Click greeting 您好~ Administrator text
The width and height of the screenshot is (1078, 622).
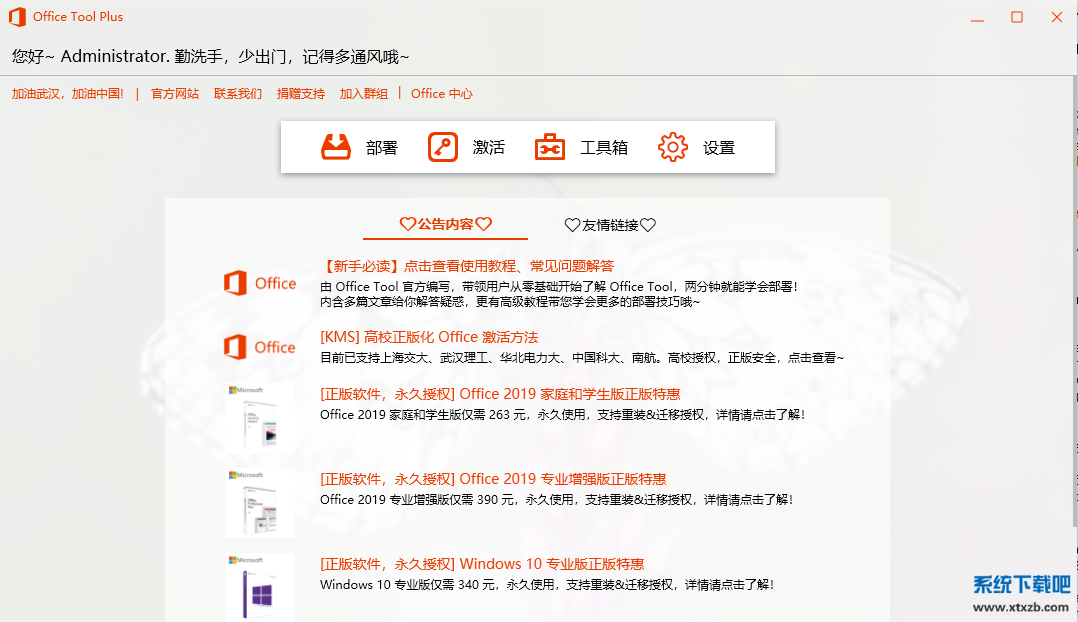click(x=210, y=56)
